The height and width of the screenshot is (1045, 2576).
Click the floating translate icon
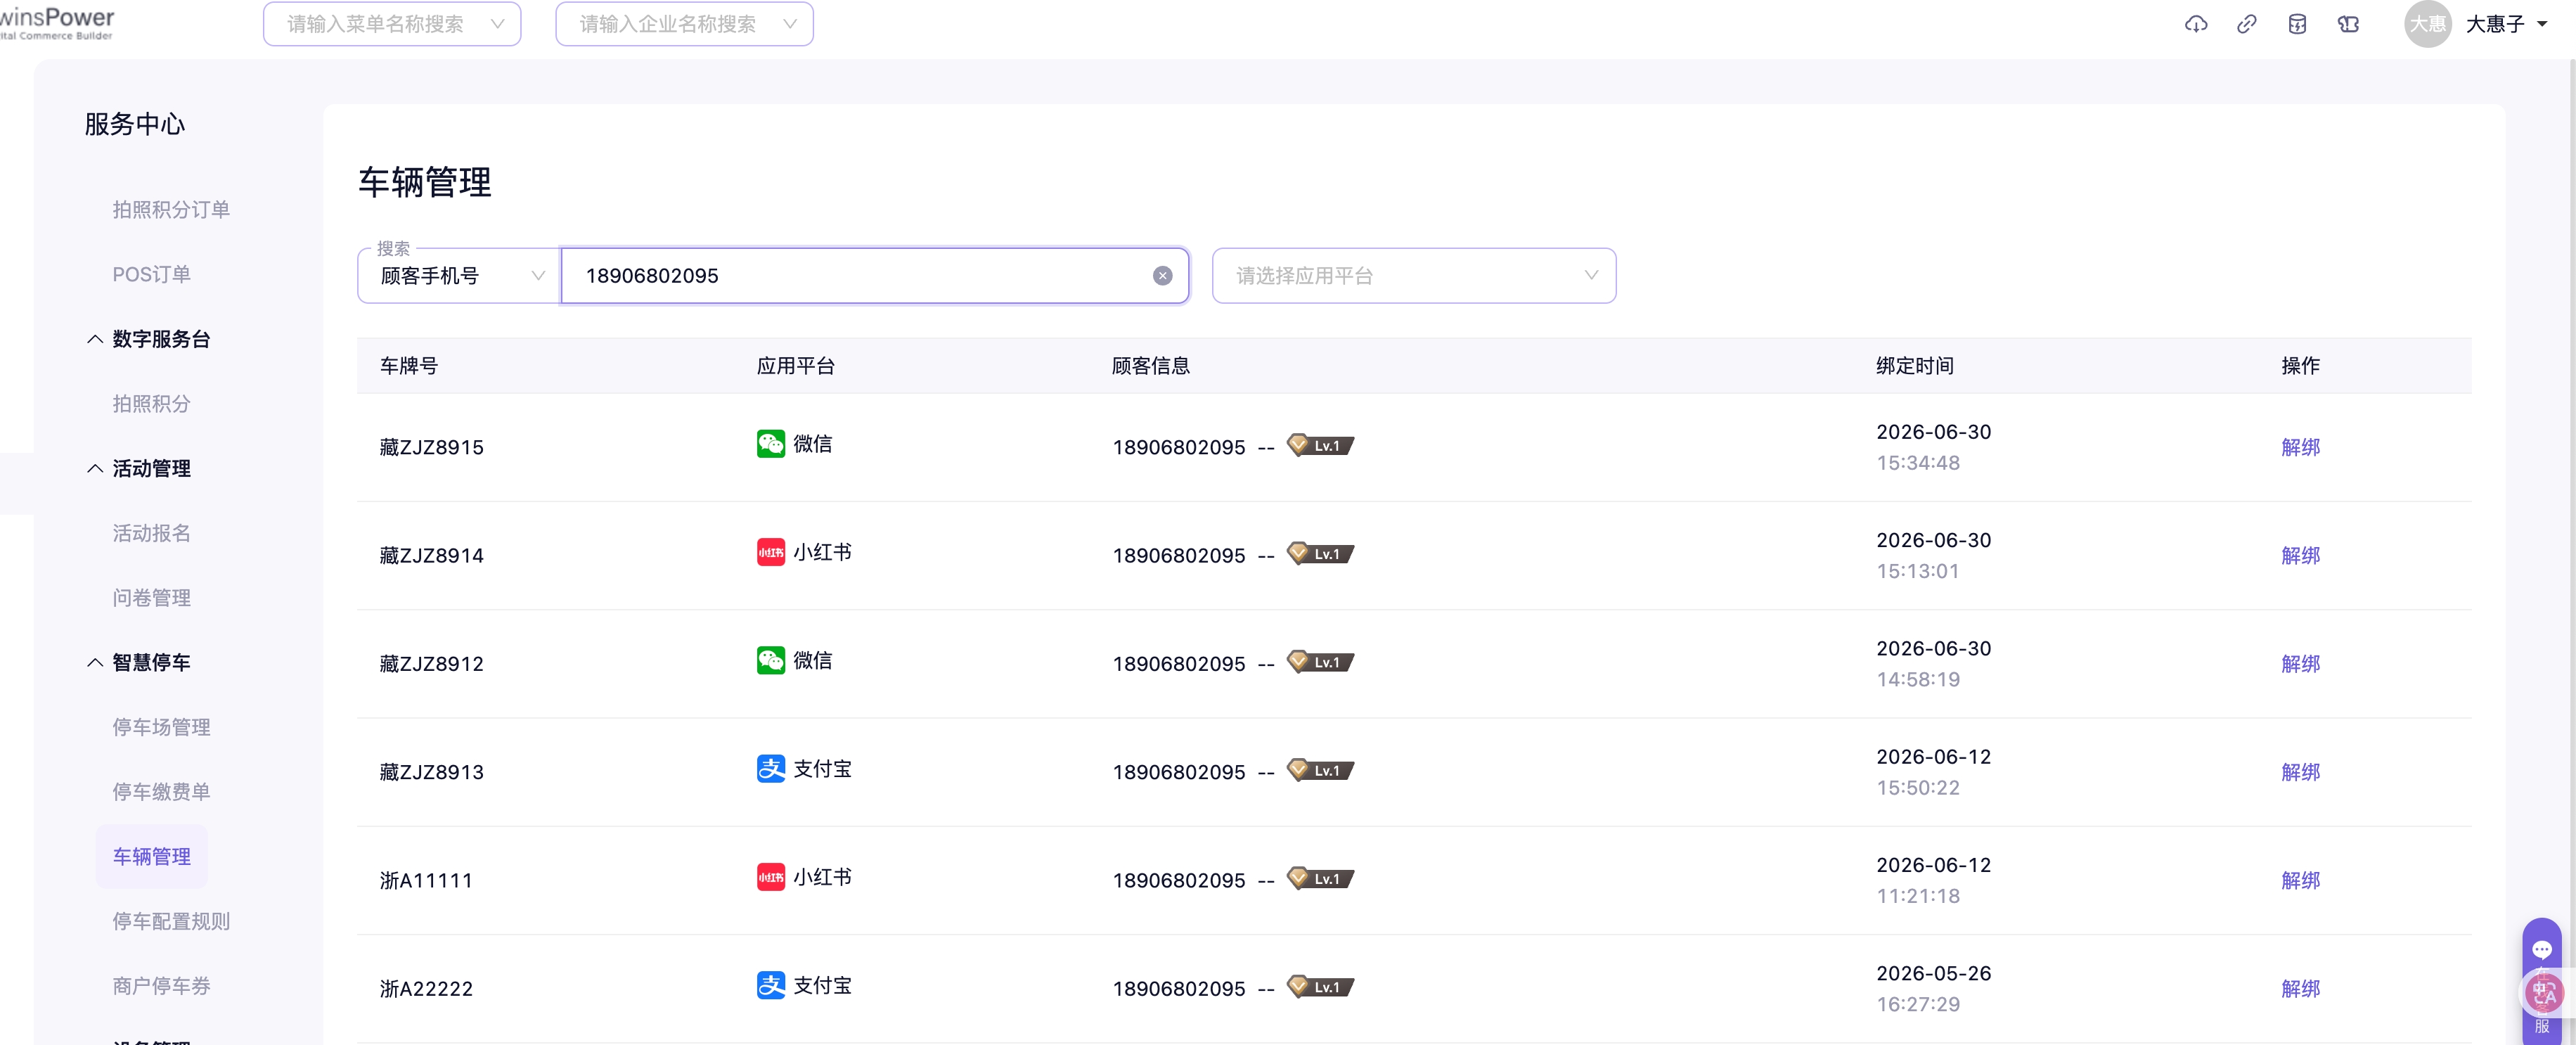[x=2544, y=993]
